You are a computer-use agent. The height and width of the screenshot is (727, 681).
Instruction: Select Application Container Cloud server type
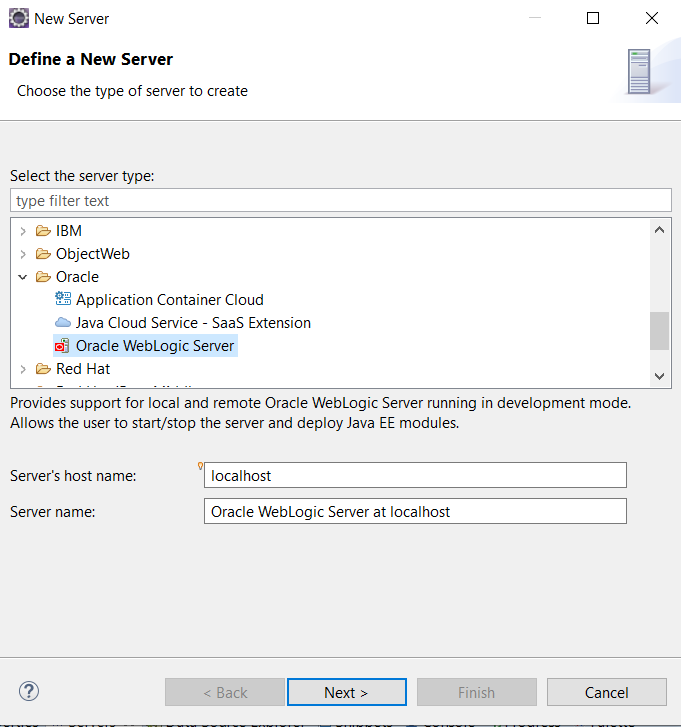pos(170,300)
